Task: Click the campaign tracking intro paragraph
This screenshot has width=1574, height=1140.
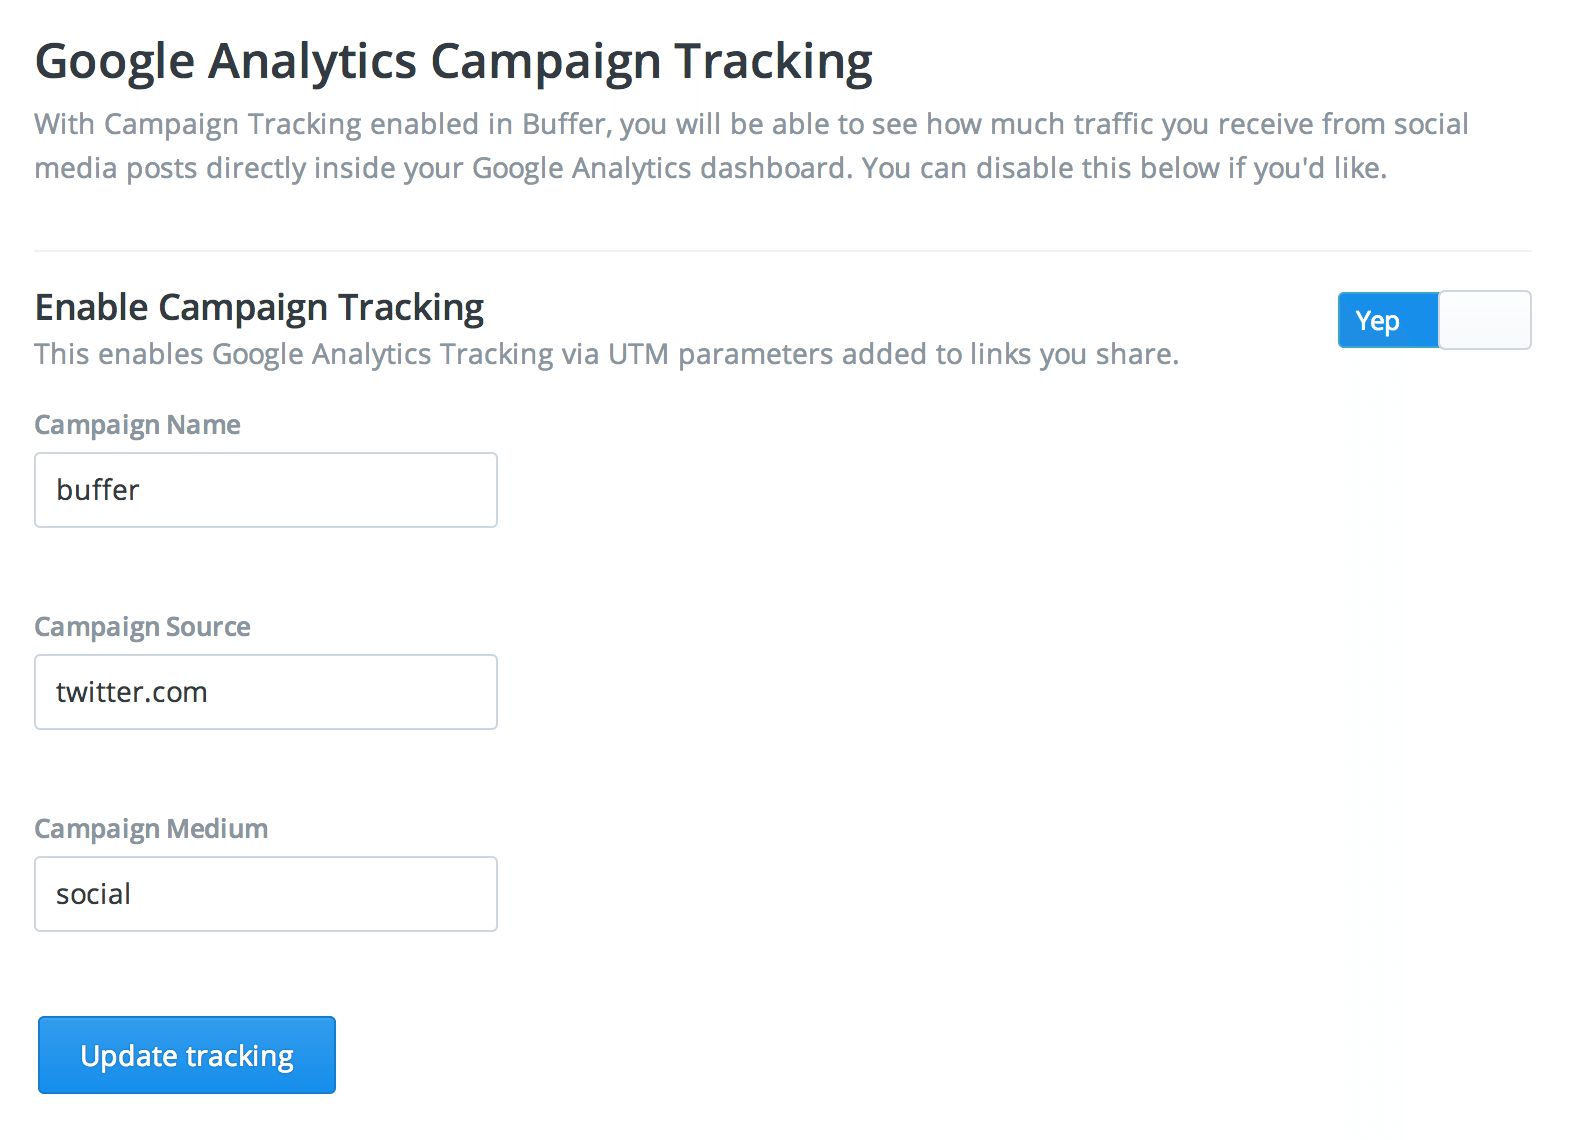Action: click(x=751, y=145)
